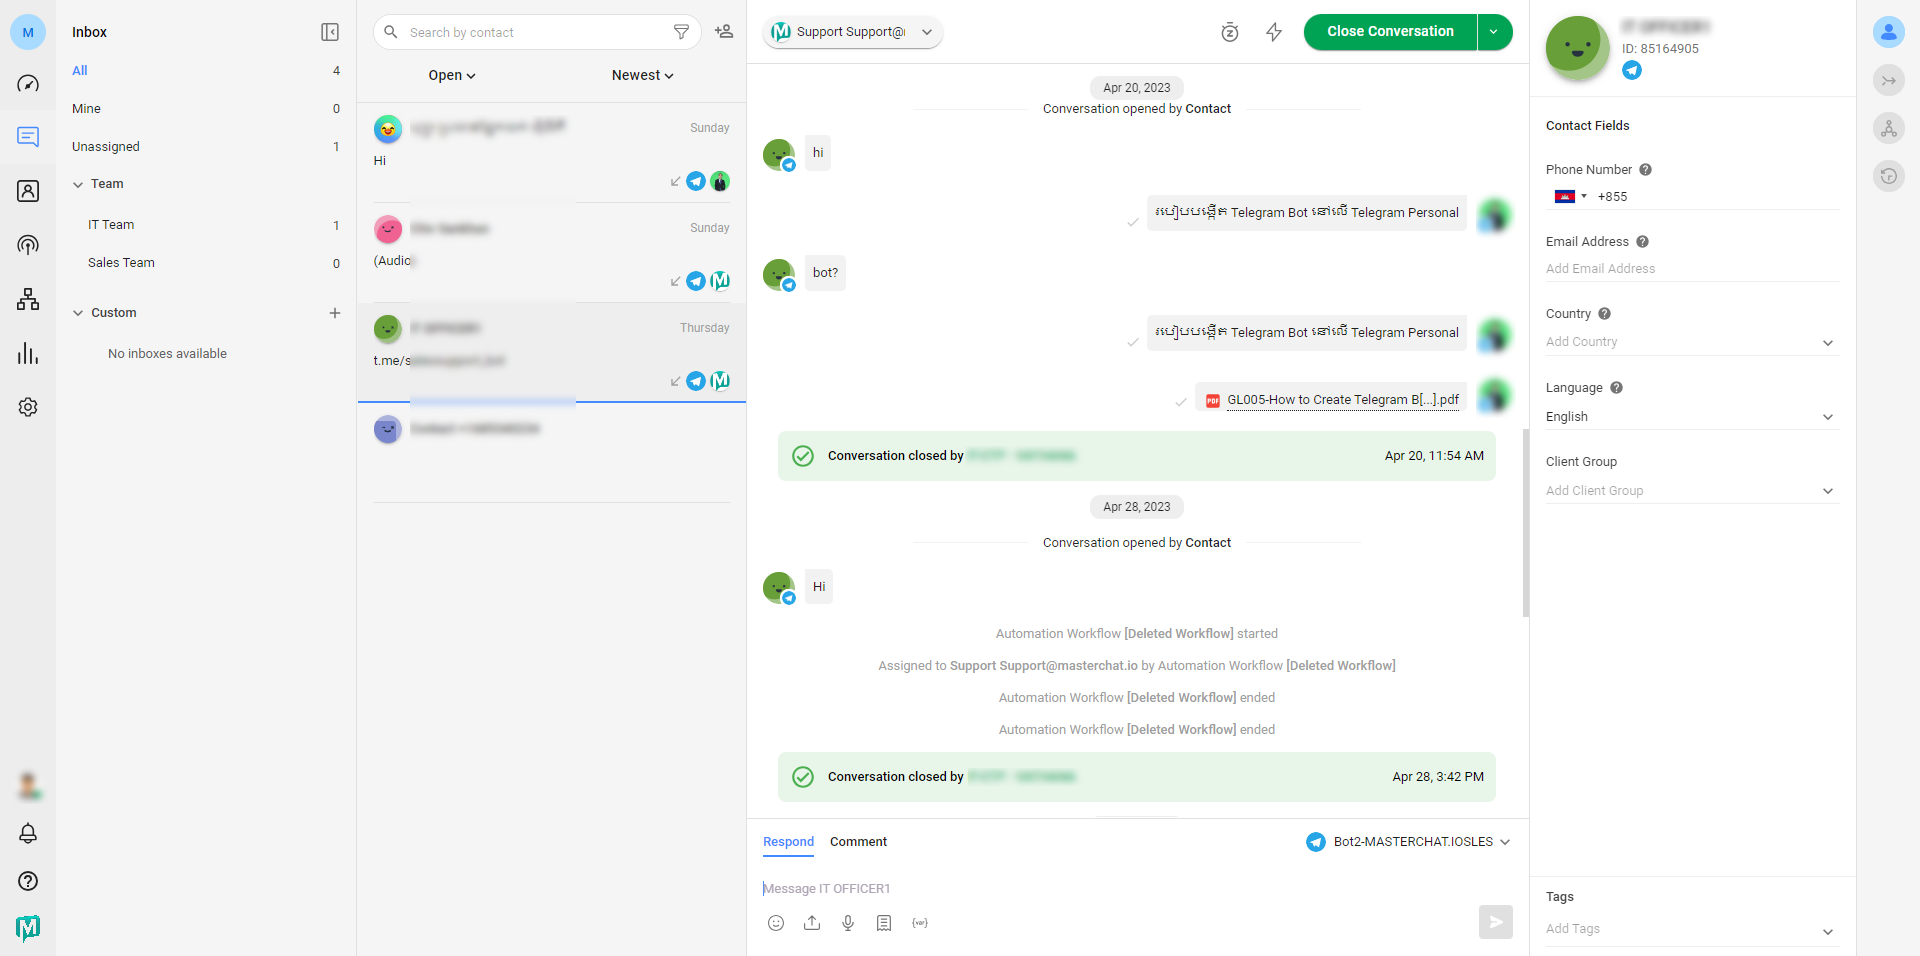Open the Add Country dropdown
The image size is (1920, 956).
(1691, 342)
